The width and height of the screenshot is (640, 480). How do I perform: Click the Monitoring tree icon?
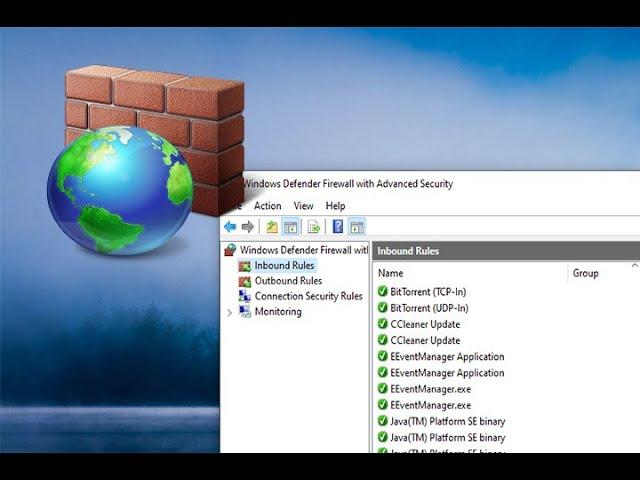[244, 311]
